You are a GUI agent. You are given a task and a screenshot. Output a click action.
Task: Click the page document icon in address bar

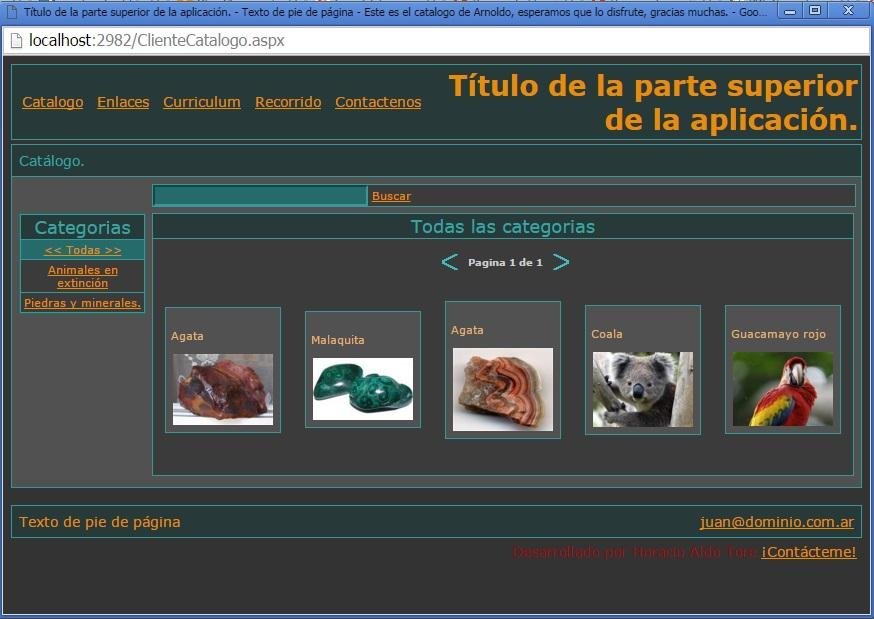click(x=18, y=40)
